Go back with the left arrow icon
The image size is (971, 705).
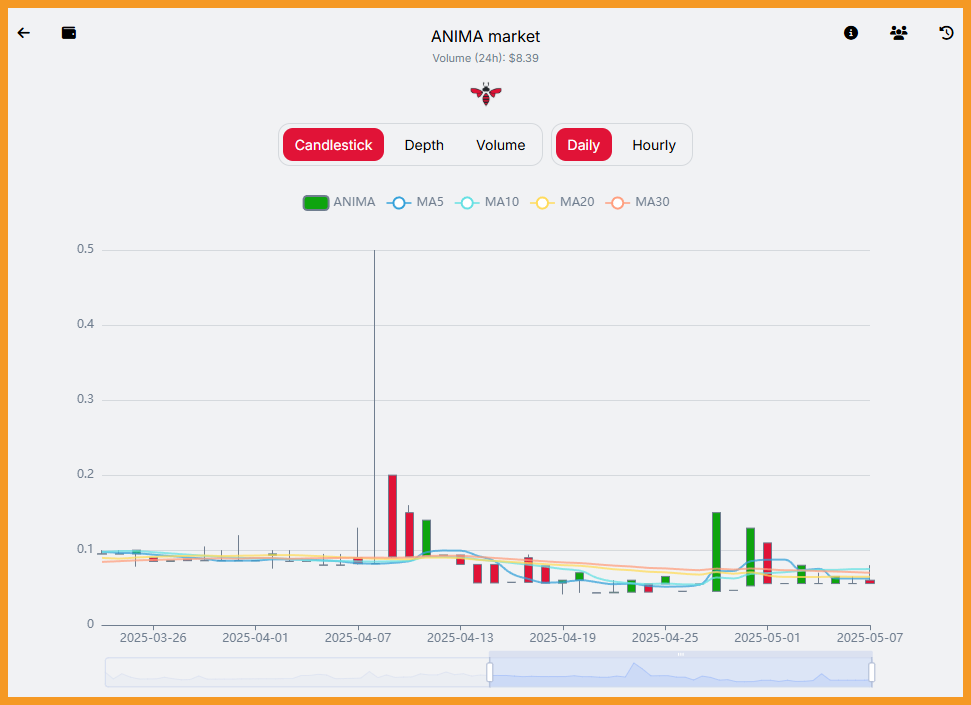pos(24,33)
